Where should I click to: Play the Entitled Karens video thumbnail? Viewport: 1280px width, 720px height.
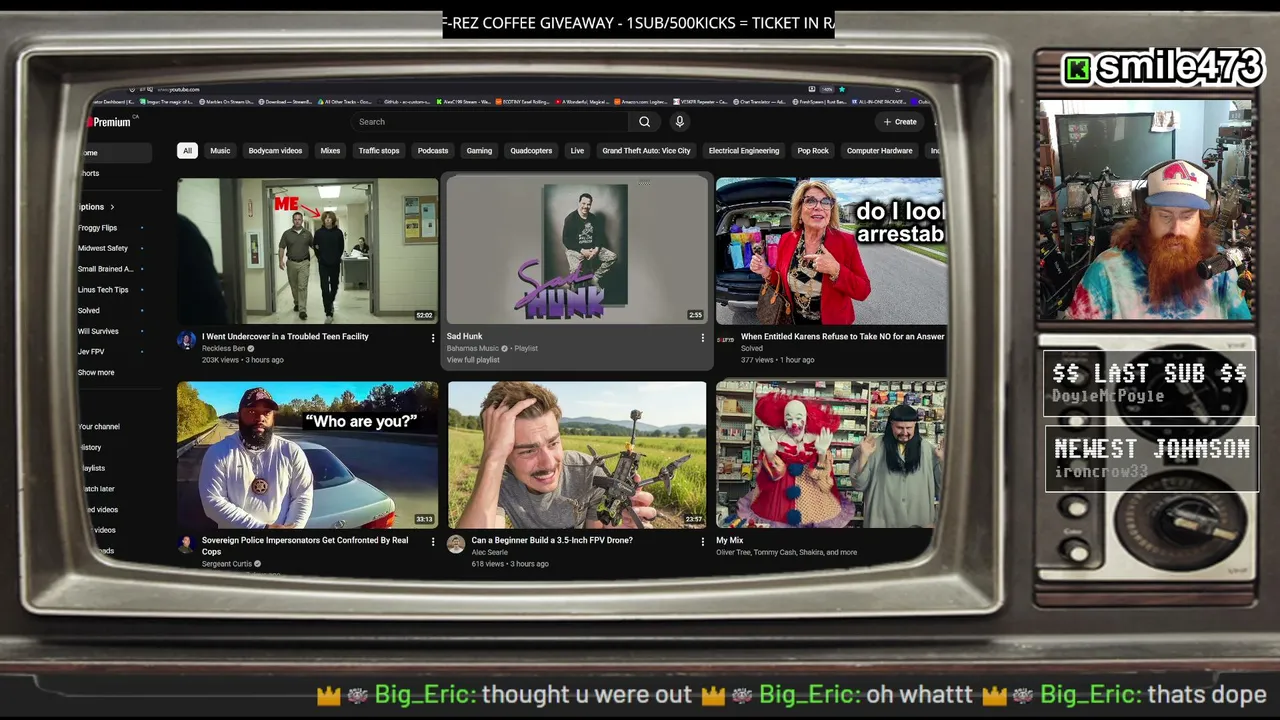click(829, 250)
